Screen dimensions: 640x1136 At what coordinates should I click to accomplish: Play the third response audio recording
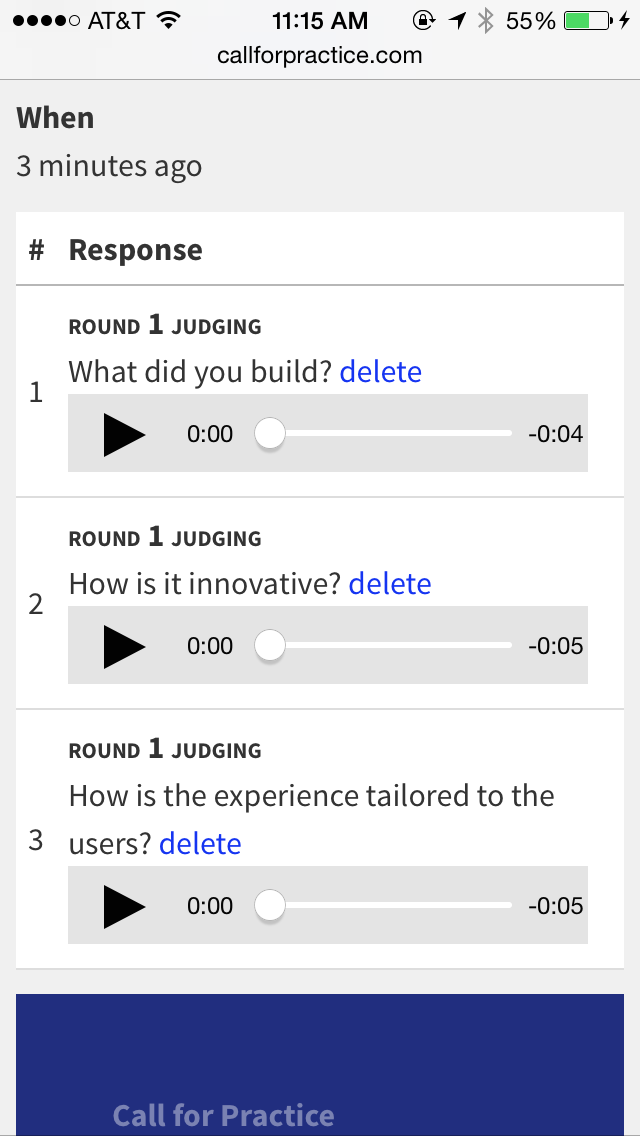point(124,906)
